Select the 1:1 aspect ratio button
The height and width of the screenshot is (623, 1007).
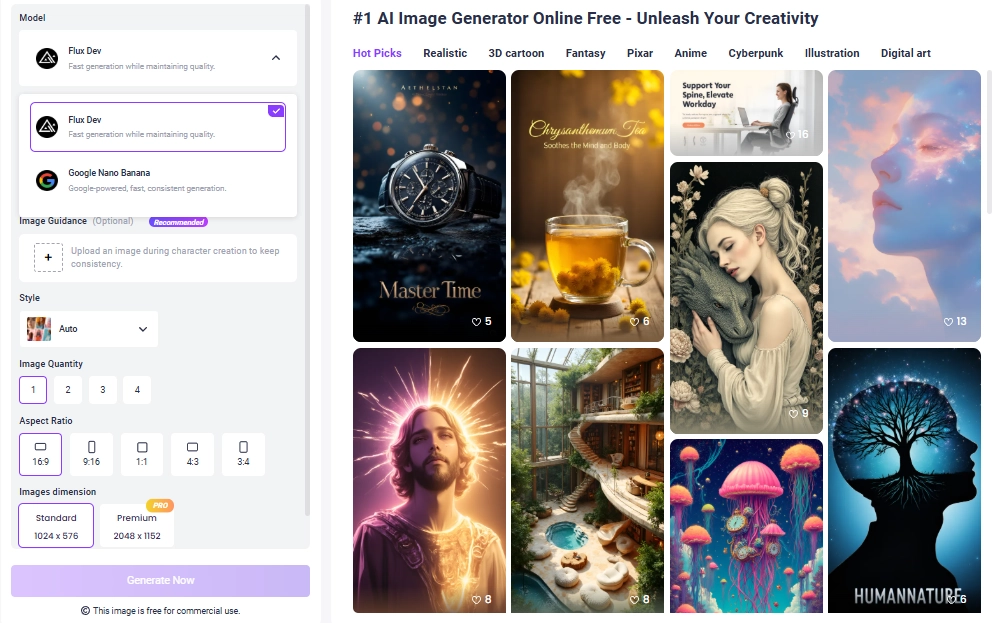coord(142,454)
